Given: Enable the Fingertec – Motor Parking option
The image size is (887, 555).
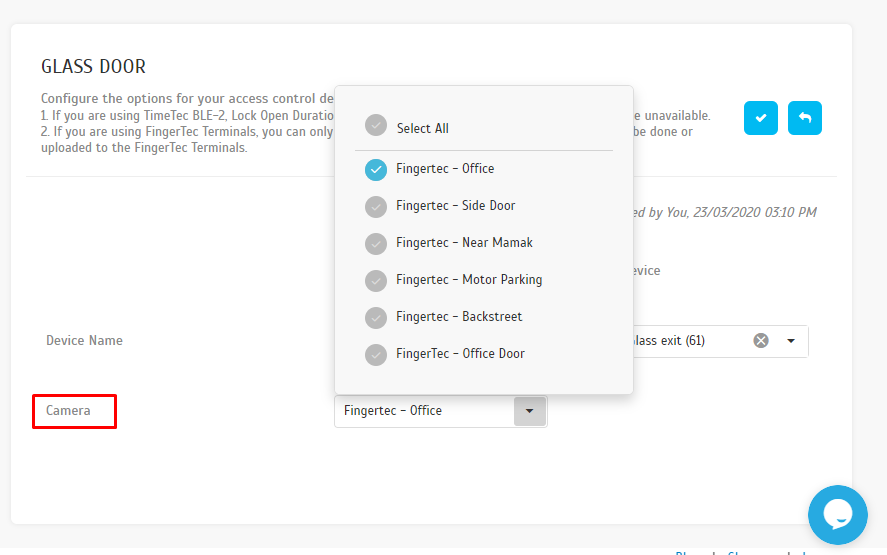Looking at the screenshot, I should coord(376,280).
